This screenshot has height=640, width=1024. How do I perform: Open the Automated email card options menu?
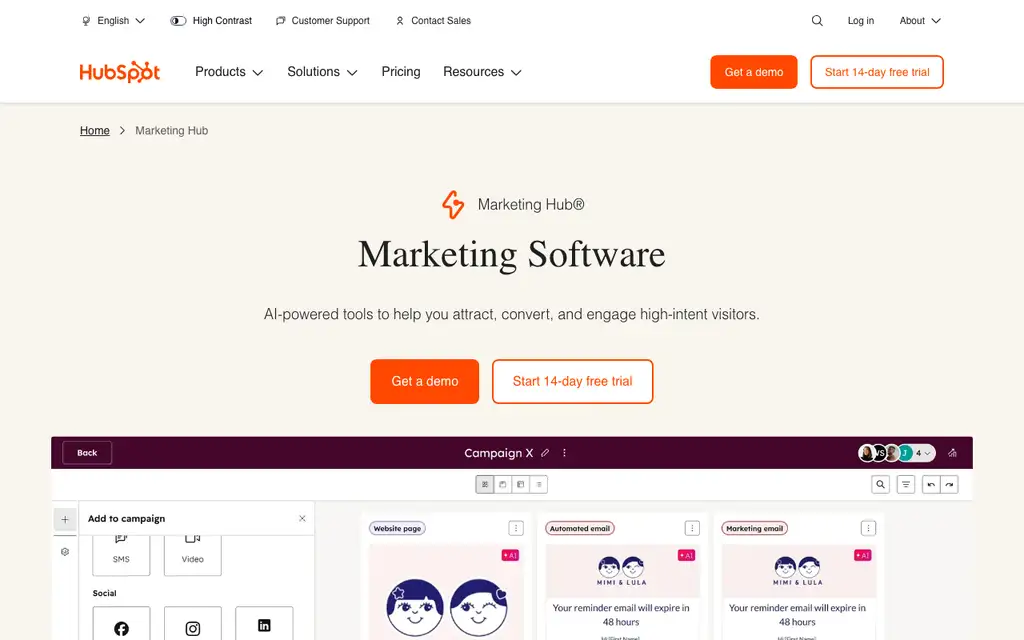tap(692, 528)
